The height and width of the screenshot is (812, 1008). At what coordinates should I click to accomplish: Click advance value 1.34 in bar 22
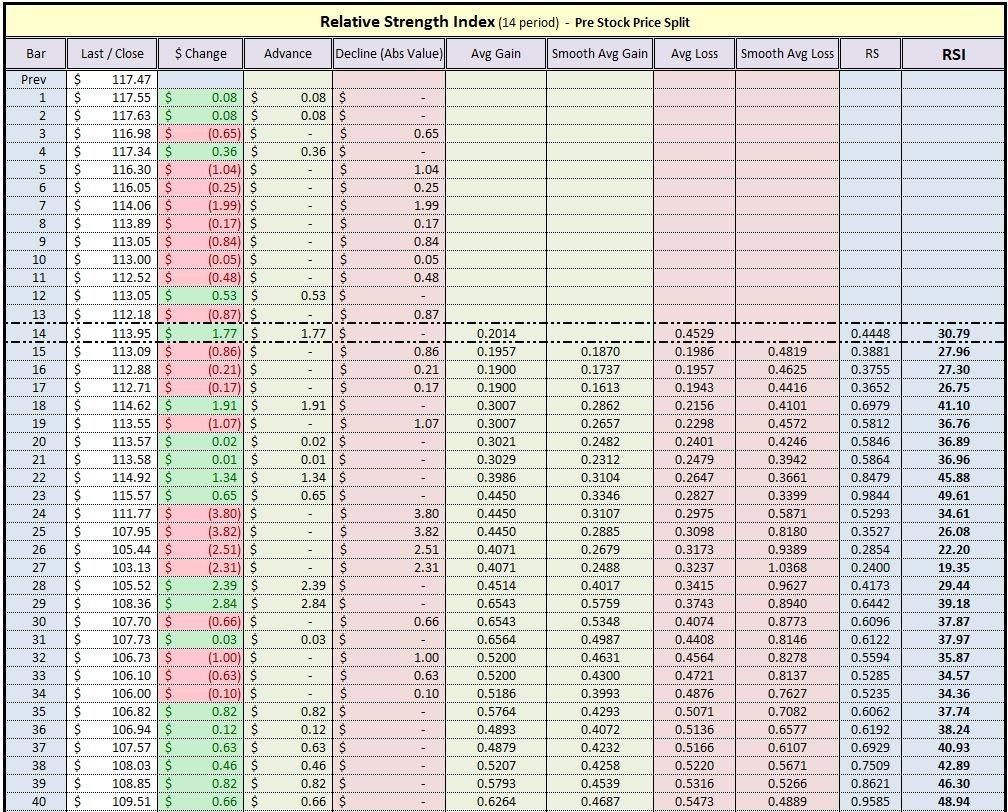point(287,478)
